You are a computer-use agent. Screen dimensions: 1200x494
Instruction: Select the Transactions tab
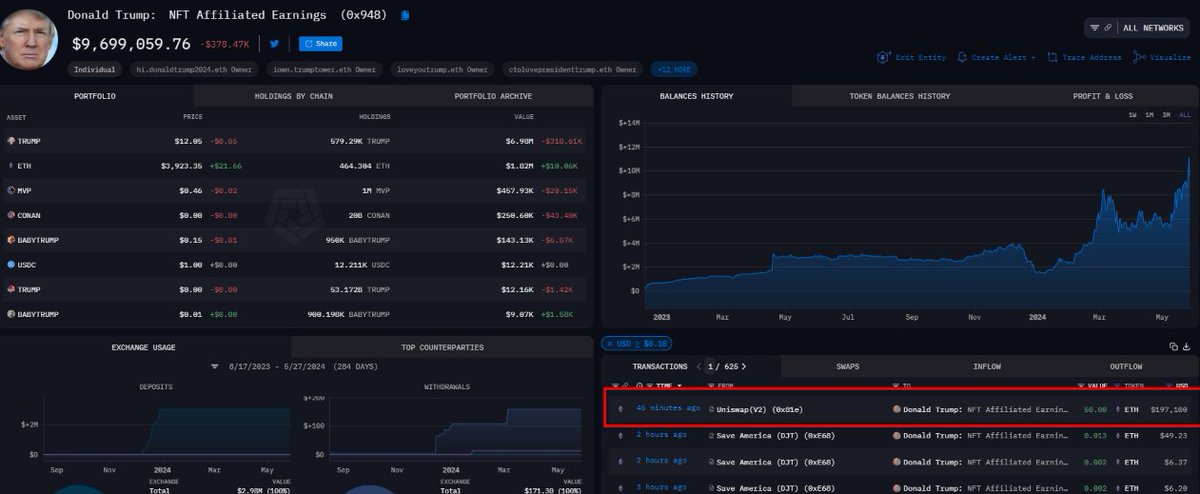pos(659,367)
